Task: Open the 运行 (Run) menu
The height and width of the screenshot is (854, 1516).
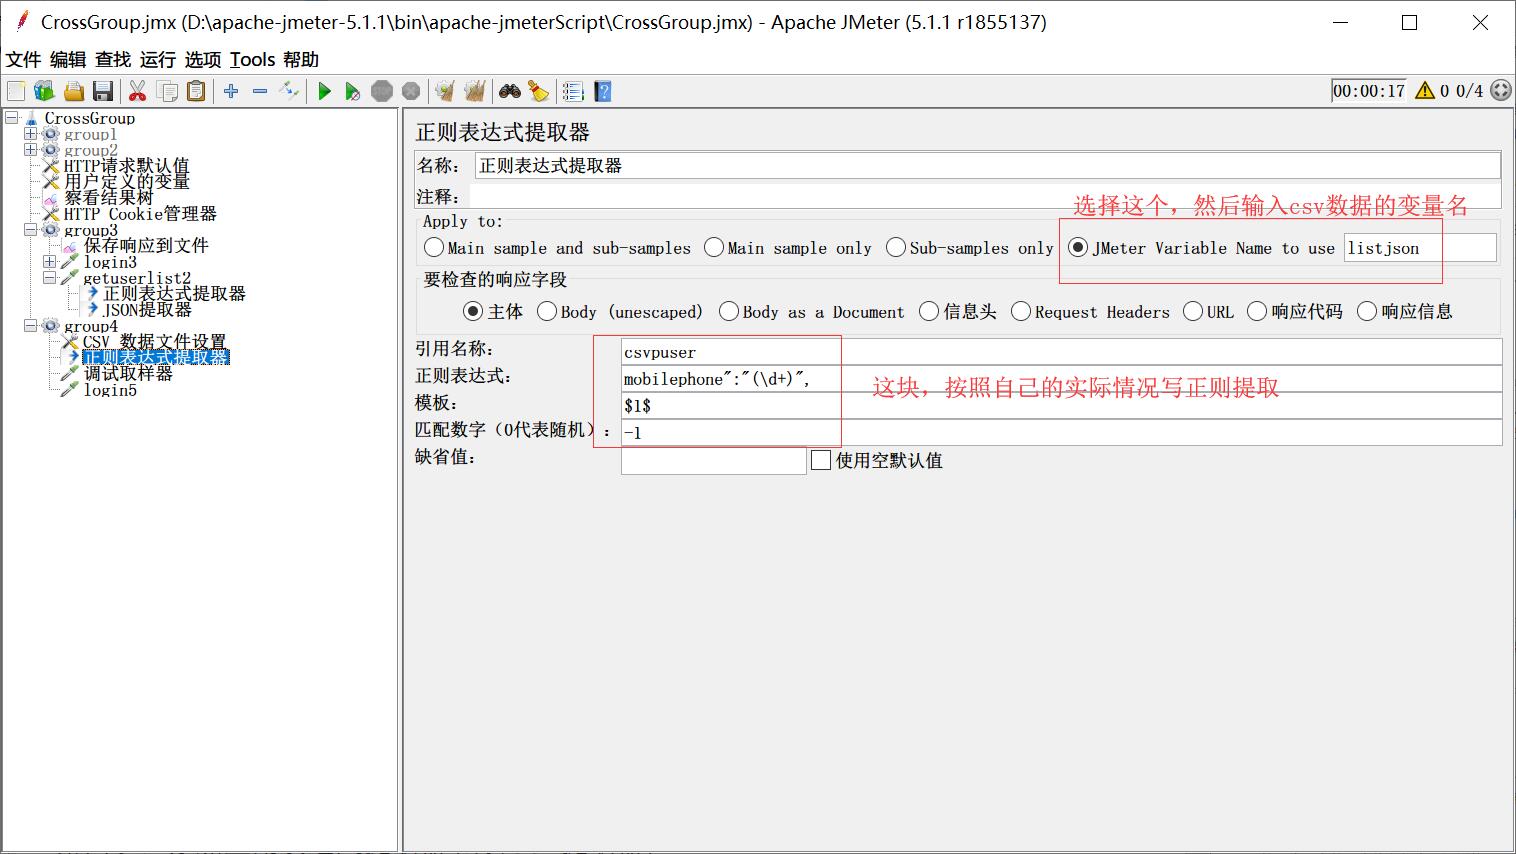Action: pyautogui.click(x=157, y=60)
